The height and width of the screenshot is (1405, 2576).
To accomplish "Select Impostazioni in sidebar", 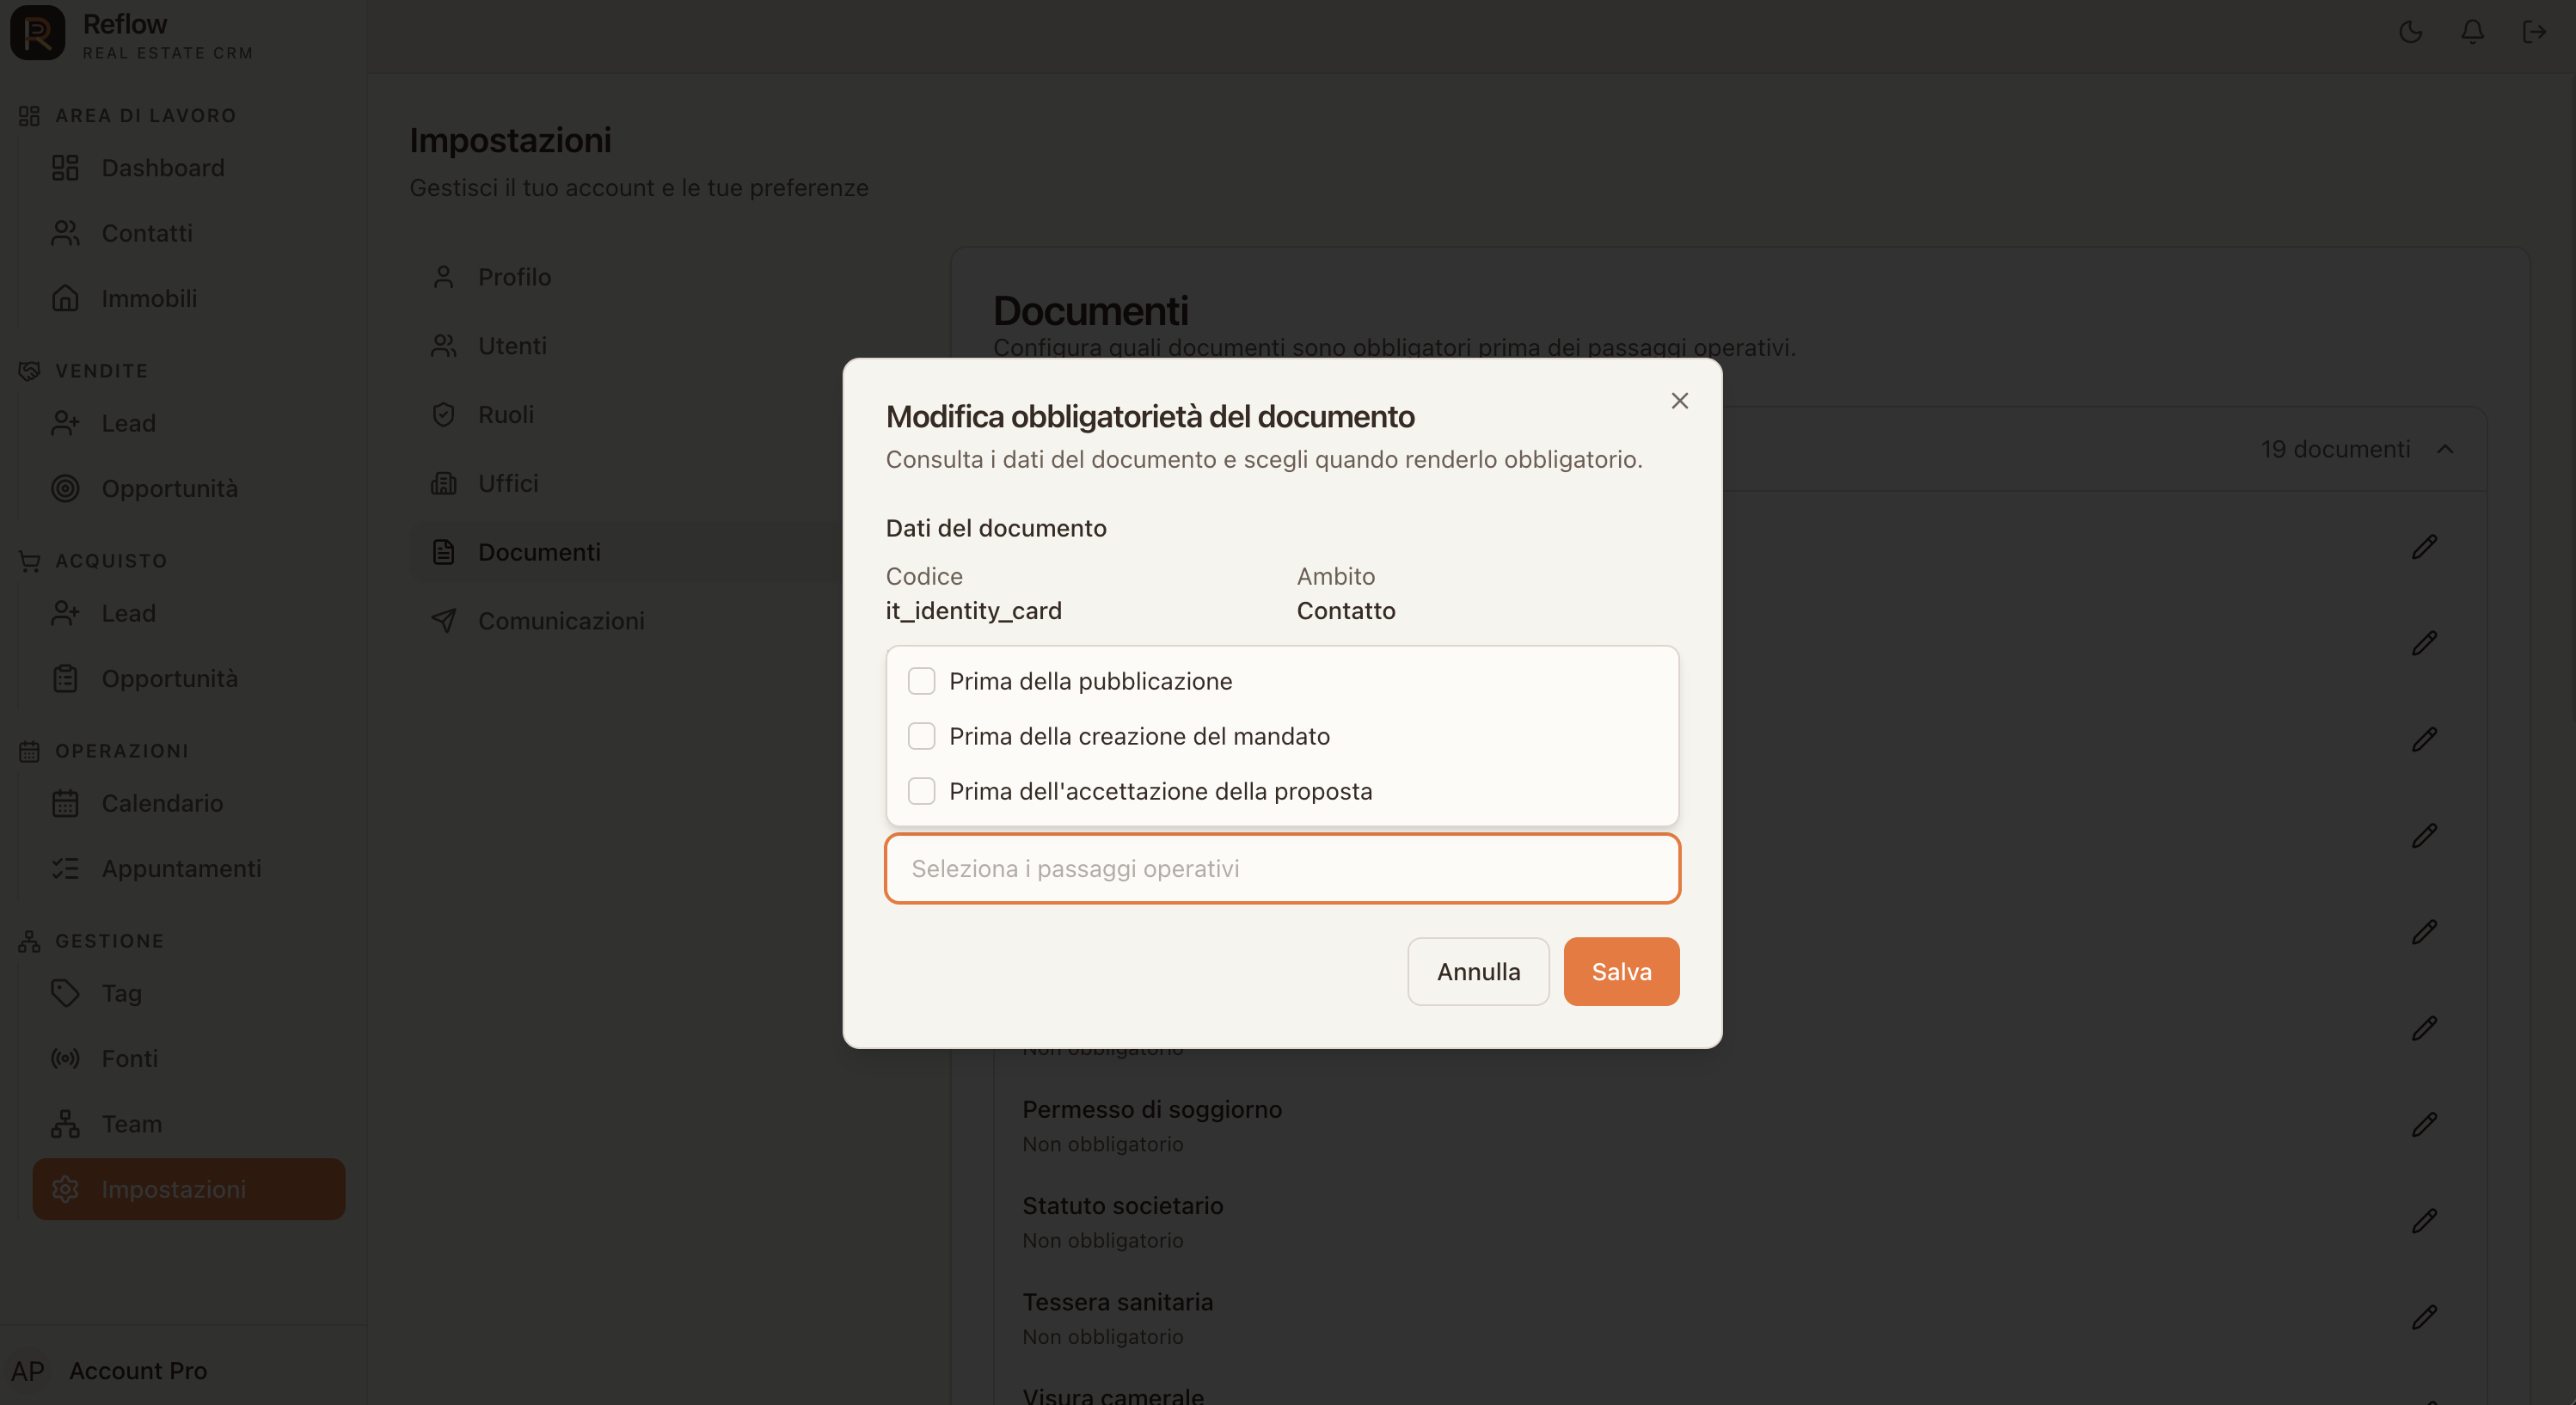I will click(189, 1189).
